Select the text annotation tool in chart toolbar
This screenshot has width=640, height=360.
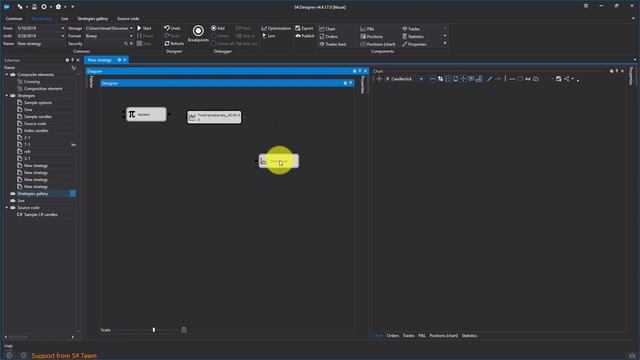pyautogui.click(x=528, y=79)
